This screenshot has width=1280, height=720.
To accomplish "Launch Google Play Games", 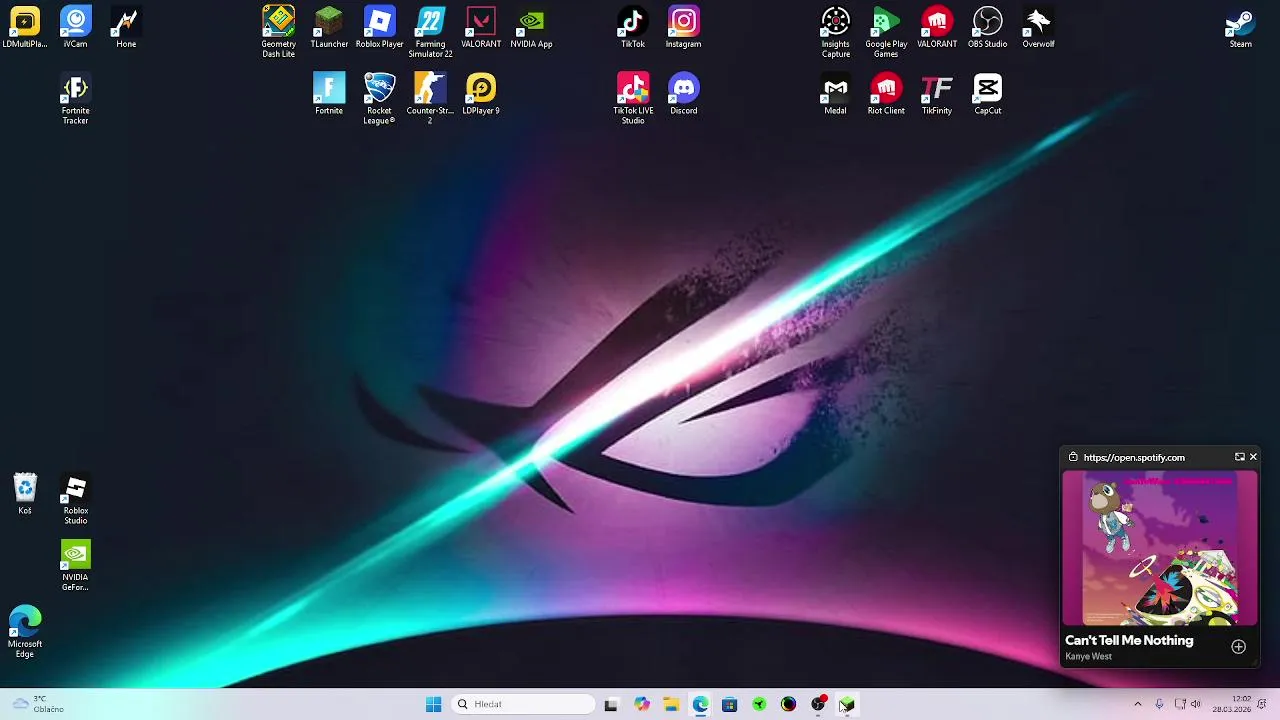I will (x=886, y=32).
